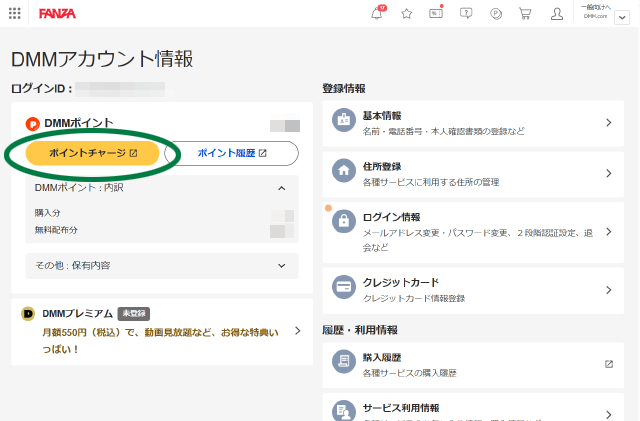Open favorites star icon
640x421 pixels.
point(407,14)
